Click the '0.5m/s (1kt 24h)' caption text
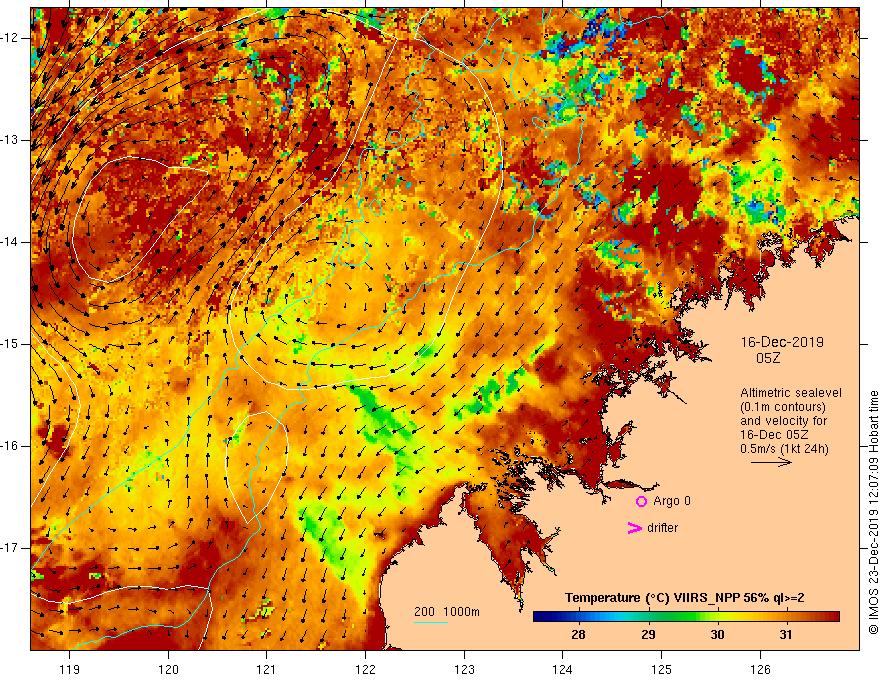 (783, 449)
